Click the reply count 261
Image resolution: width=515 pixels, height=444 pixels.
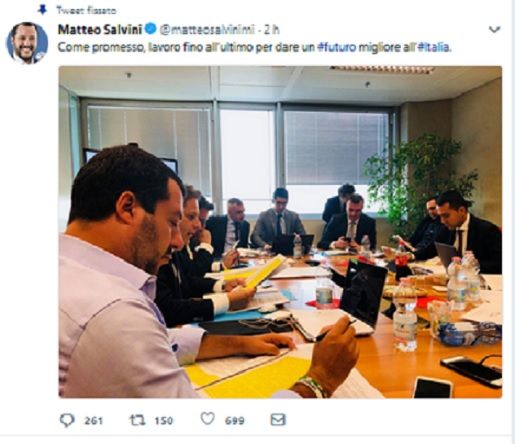pyautogui.click(x=93, y=421)
